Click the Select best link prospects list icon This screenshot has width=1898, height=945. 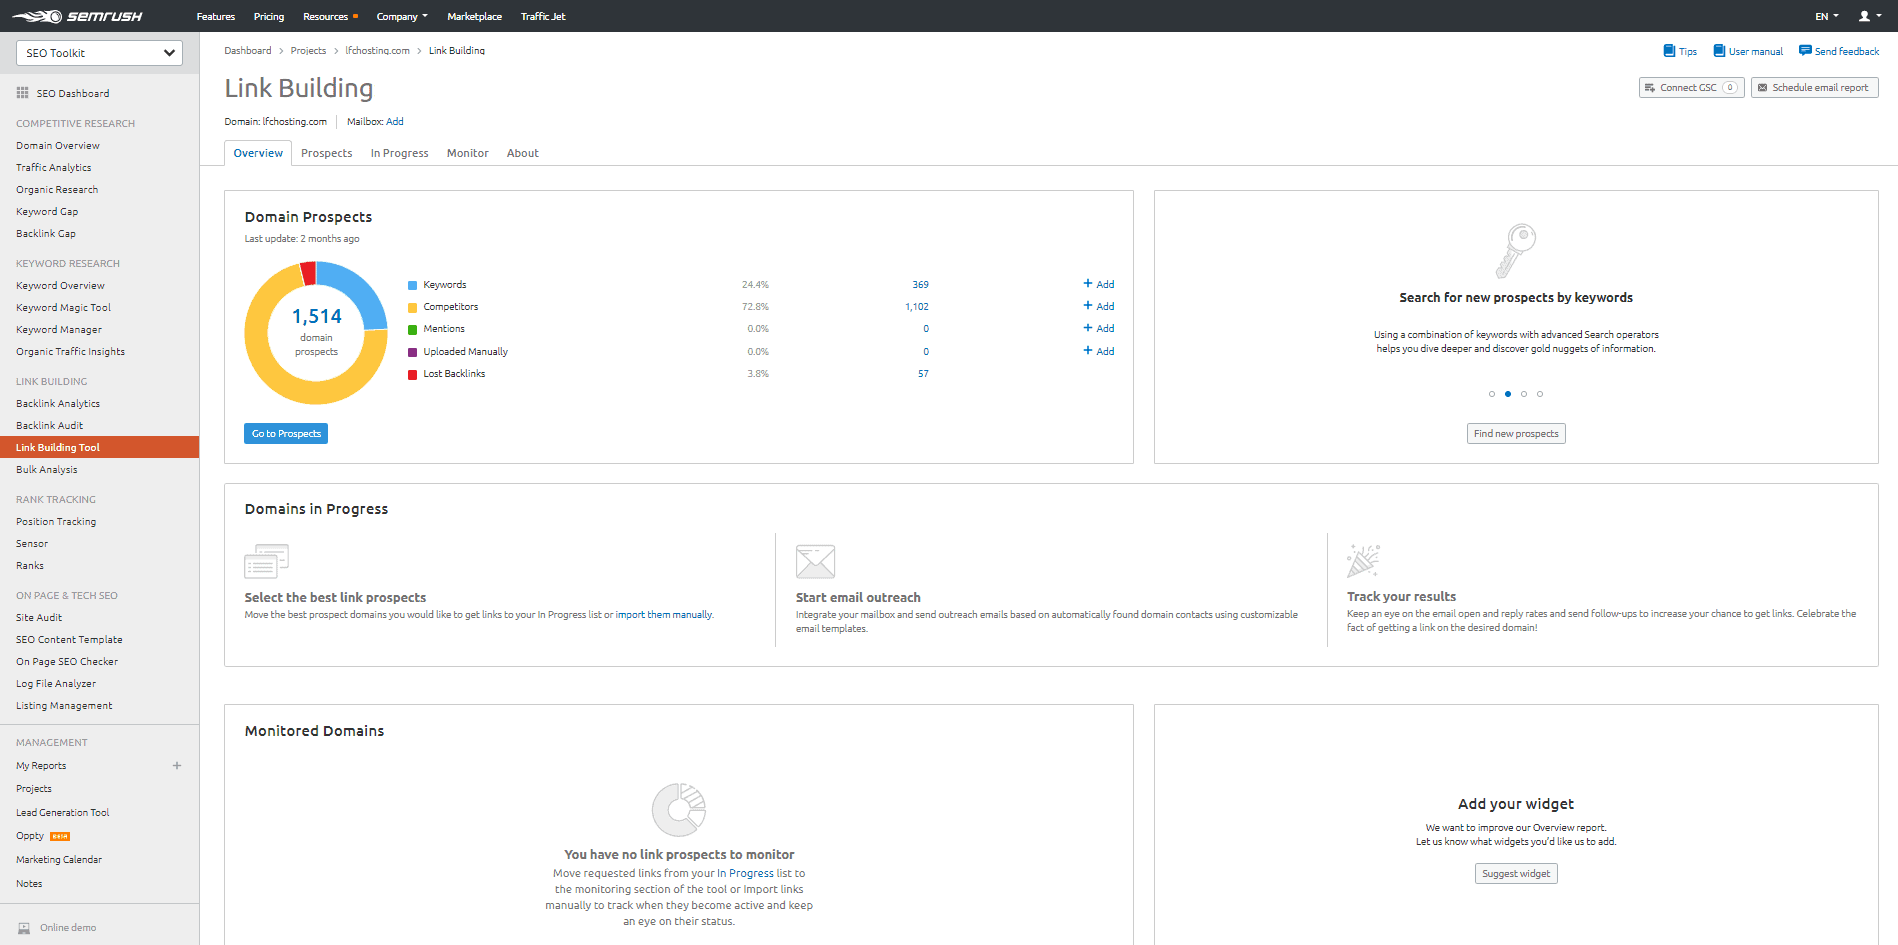pos(266,561)
